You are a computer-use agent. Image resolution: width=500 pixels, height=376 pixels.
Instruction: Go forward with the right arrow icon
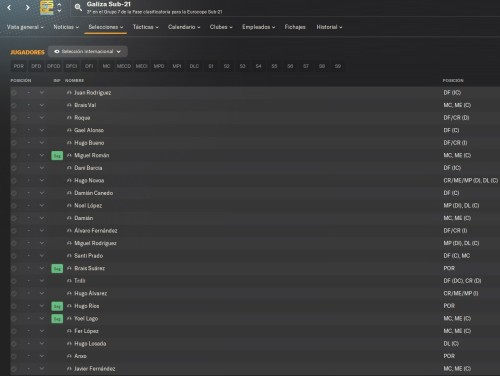tap(28, 7)
